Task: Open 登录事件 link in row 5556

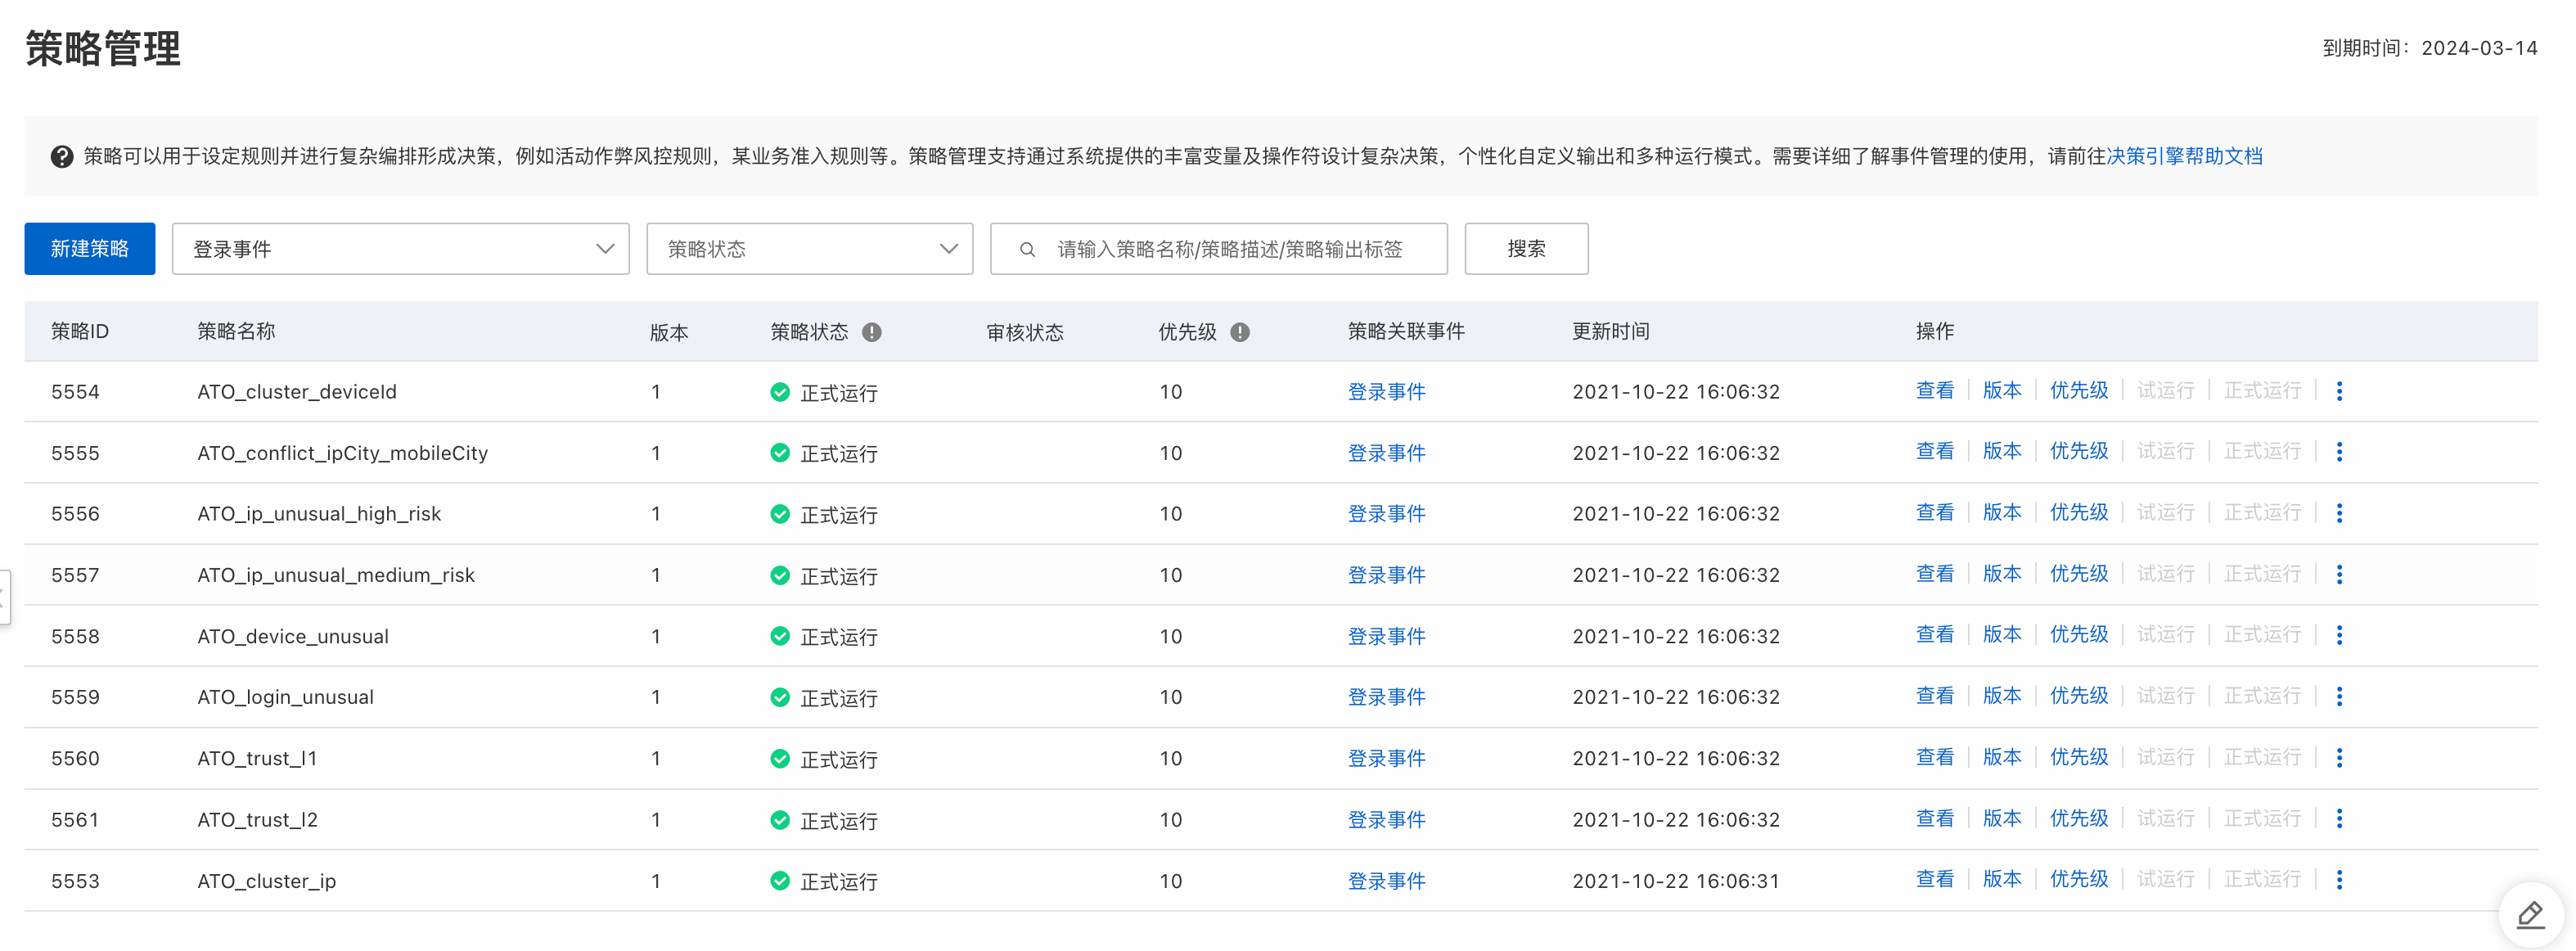Action: [1386, 514]
